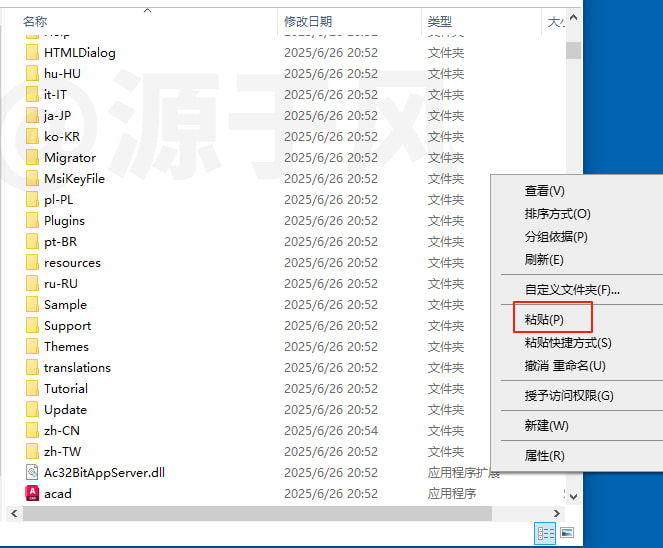663x548 pixels.
Task: Click the Tutorial folder icon
Action: 32,389
